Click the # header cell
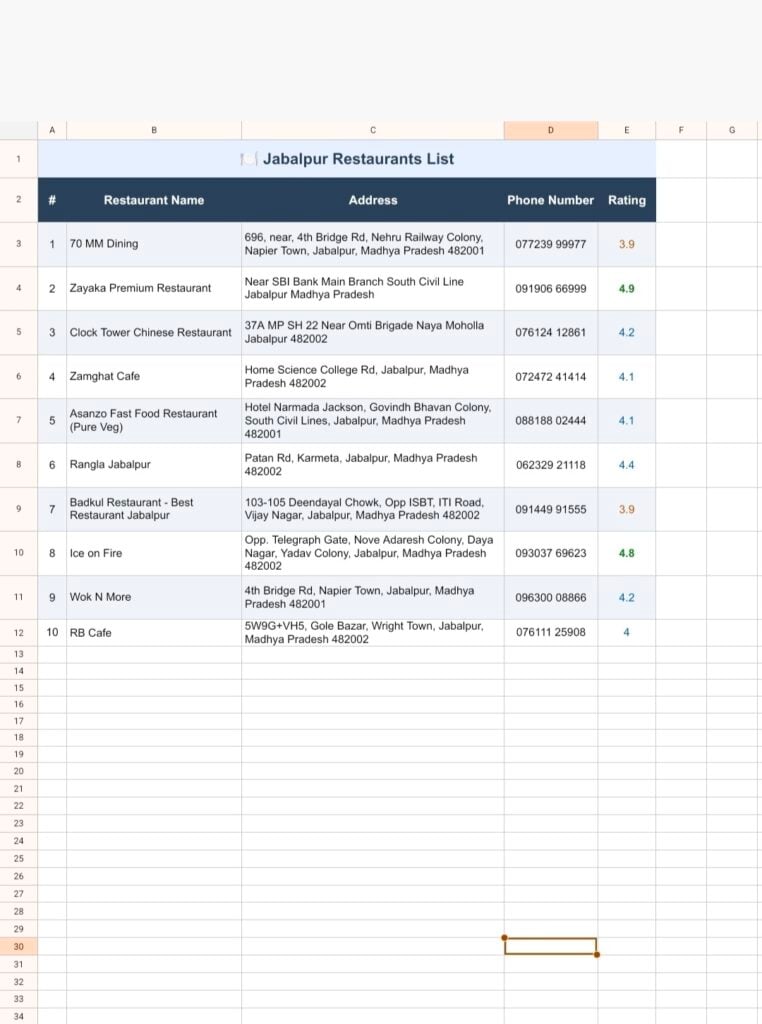Screen dimensions: 762x1024 [52, 200]
